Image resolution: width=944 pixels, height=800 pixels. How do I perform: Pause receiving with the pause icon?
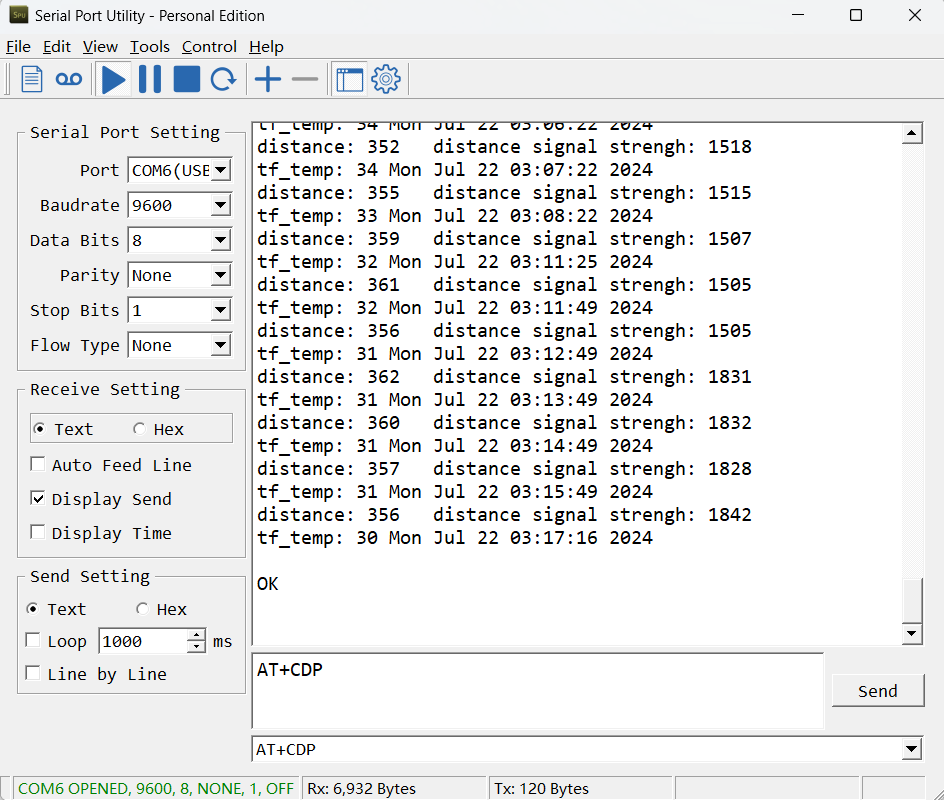coord(150,79)
